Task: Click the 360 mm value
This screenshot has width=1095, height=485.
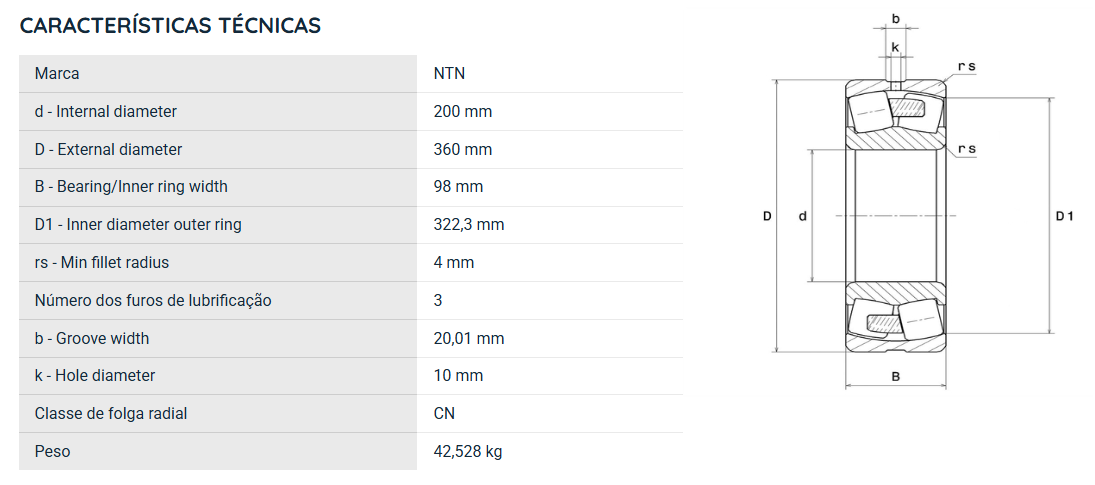Action: tap(462, 149)
